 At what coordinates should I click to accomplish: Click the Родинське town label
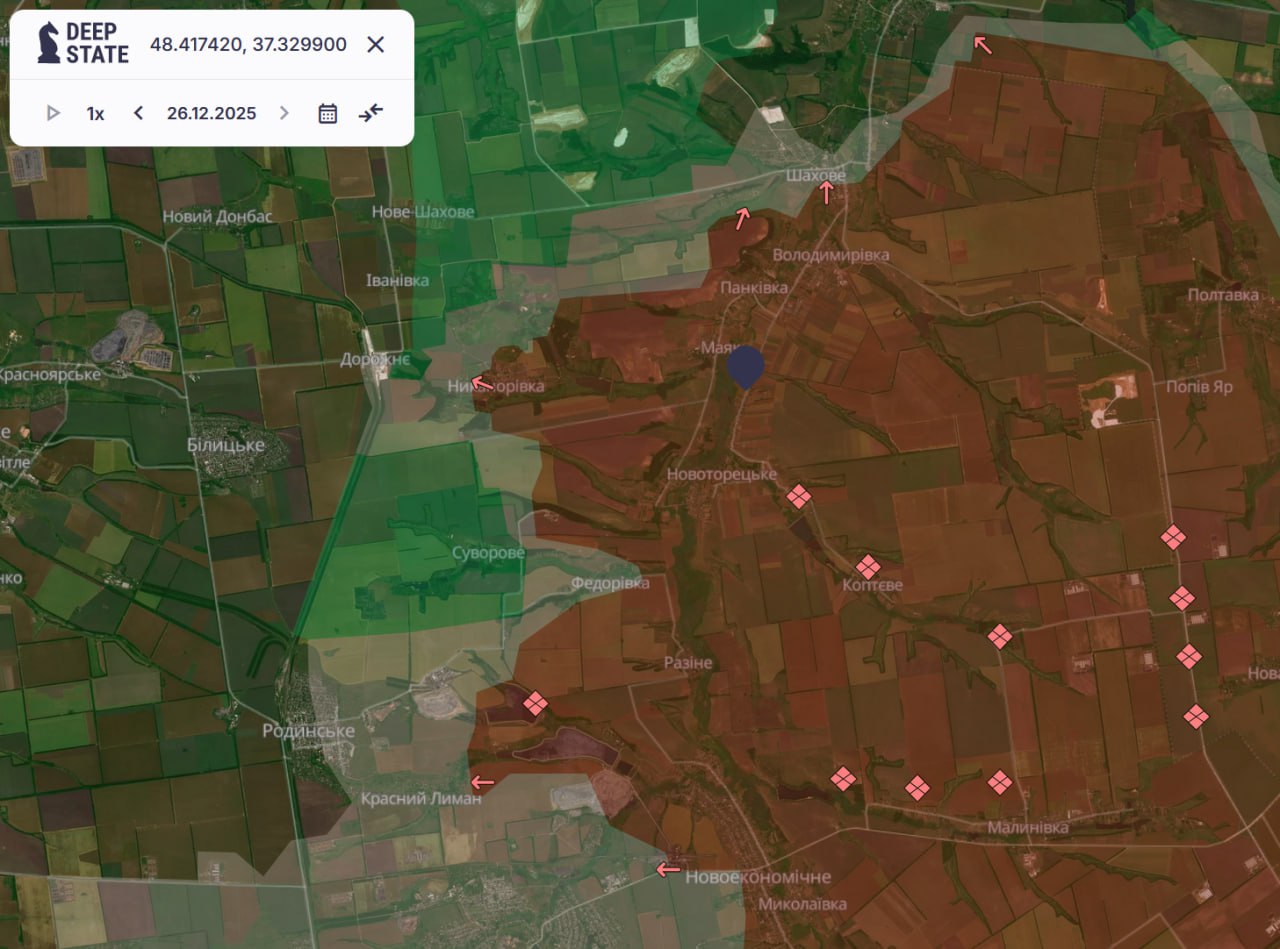tap(308, 731)
